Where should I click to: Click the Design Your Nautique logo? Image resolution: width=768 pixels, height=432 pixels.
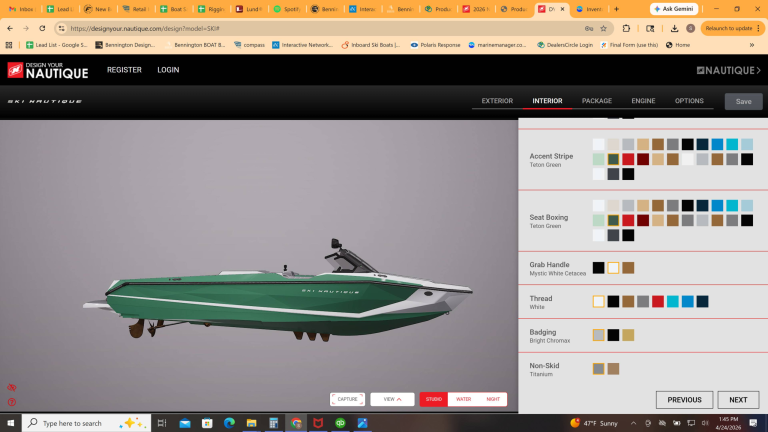tap(48, 71)
